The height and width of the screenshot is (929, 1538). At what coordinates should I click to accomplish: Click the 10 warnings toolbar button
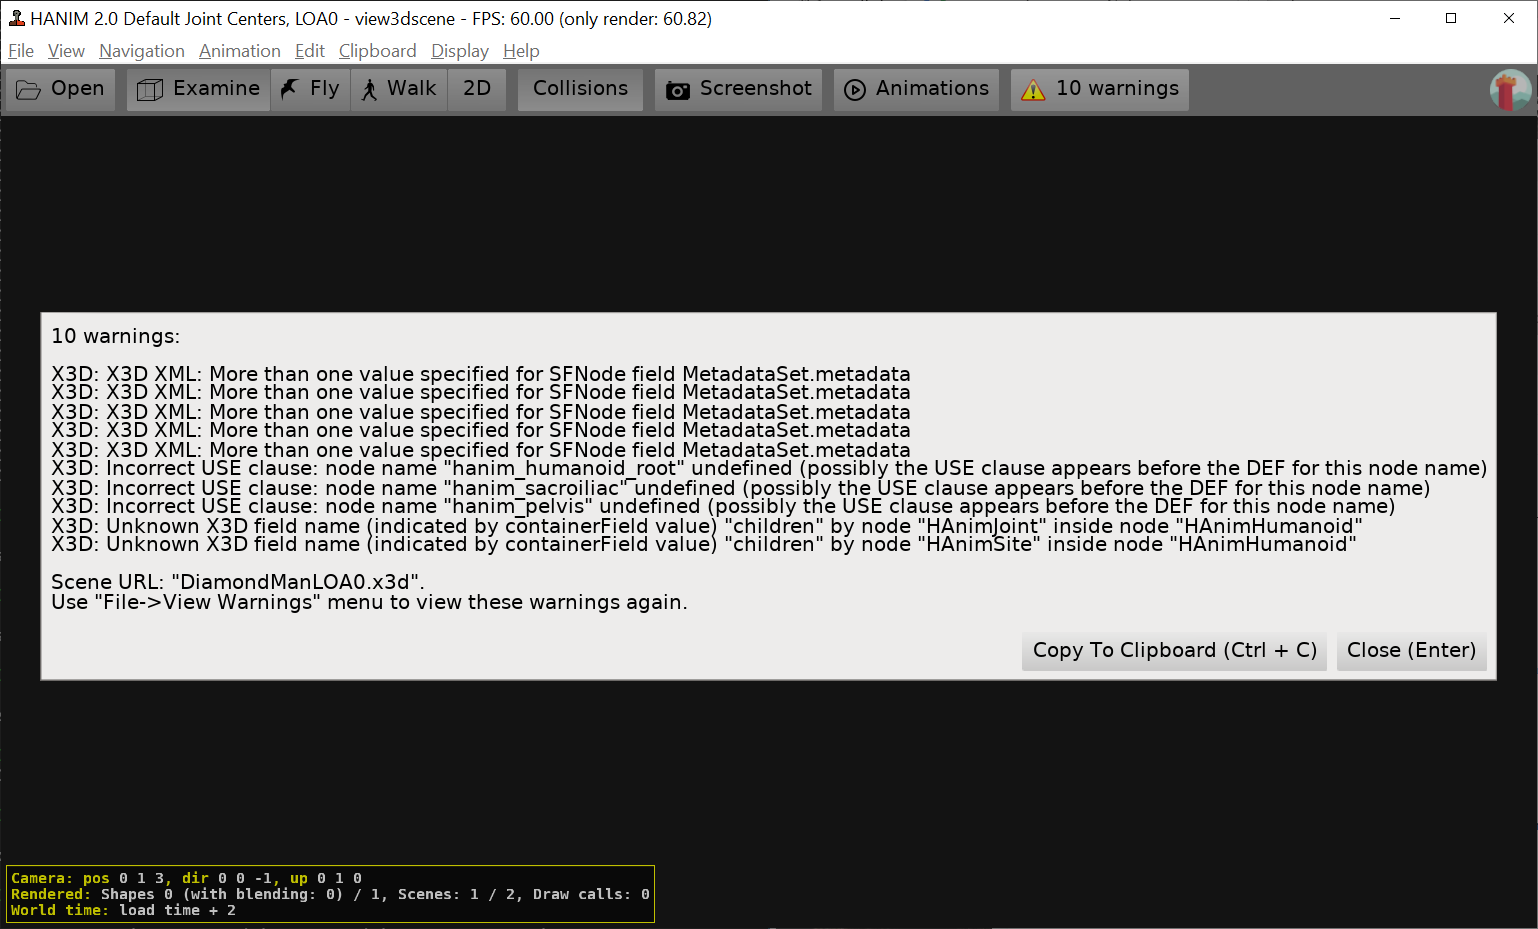coord(1100,89)
